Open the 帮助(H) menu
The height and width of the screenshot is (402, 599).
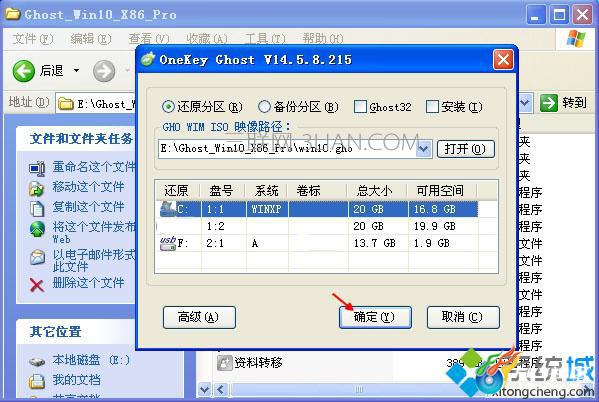coord(323,39)
